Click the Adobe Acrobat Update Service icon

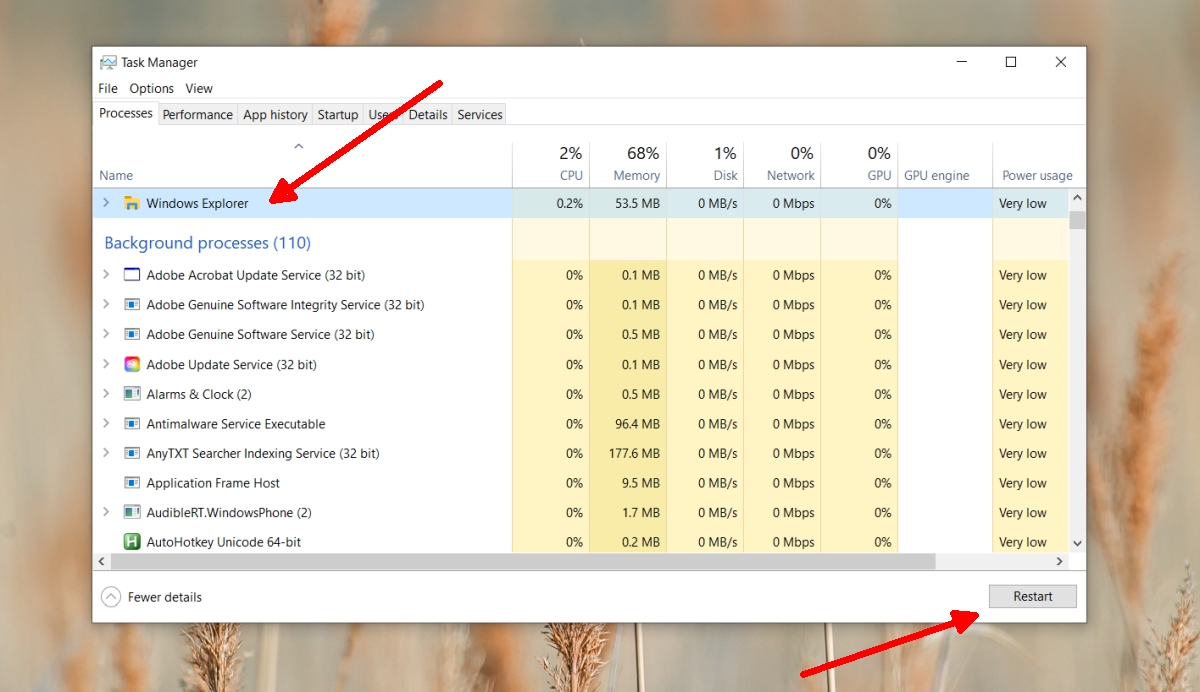tap(131, 275)
